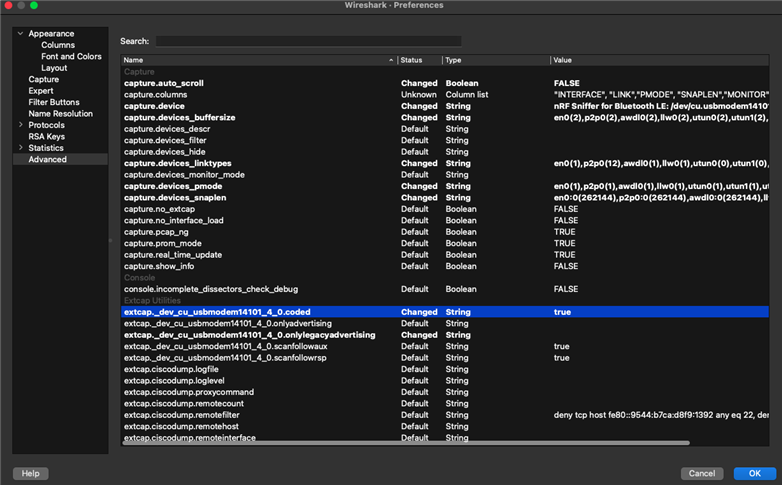Screen dimensions: 782x485
Task: Select the capture.devices_monitor_mode row
Action: click(445, 175)
